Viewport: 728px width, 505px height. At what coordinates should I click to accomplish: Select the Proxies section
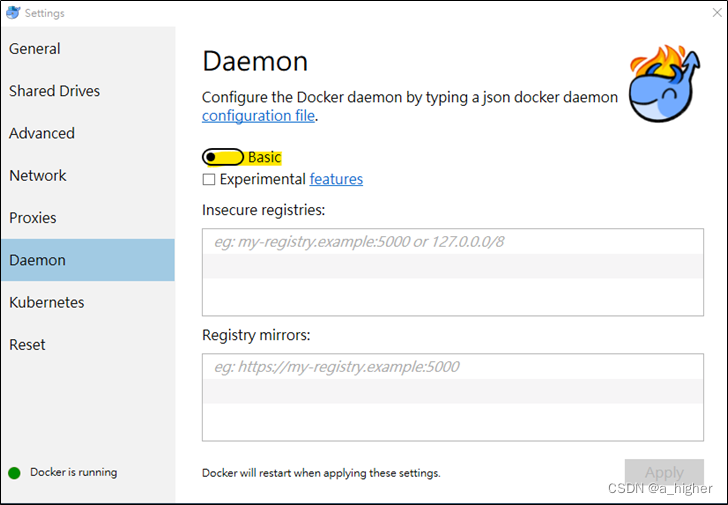click(87, 218)
